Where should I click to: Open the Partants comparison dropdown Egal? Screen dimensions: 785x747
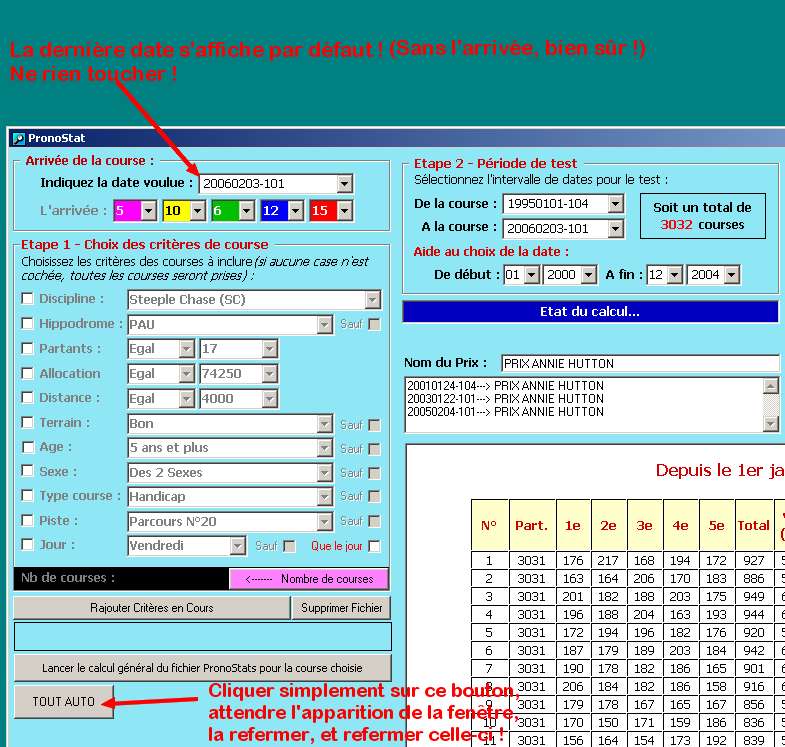186,348
